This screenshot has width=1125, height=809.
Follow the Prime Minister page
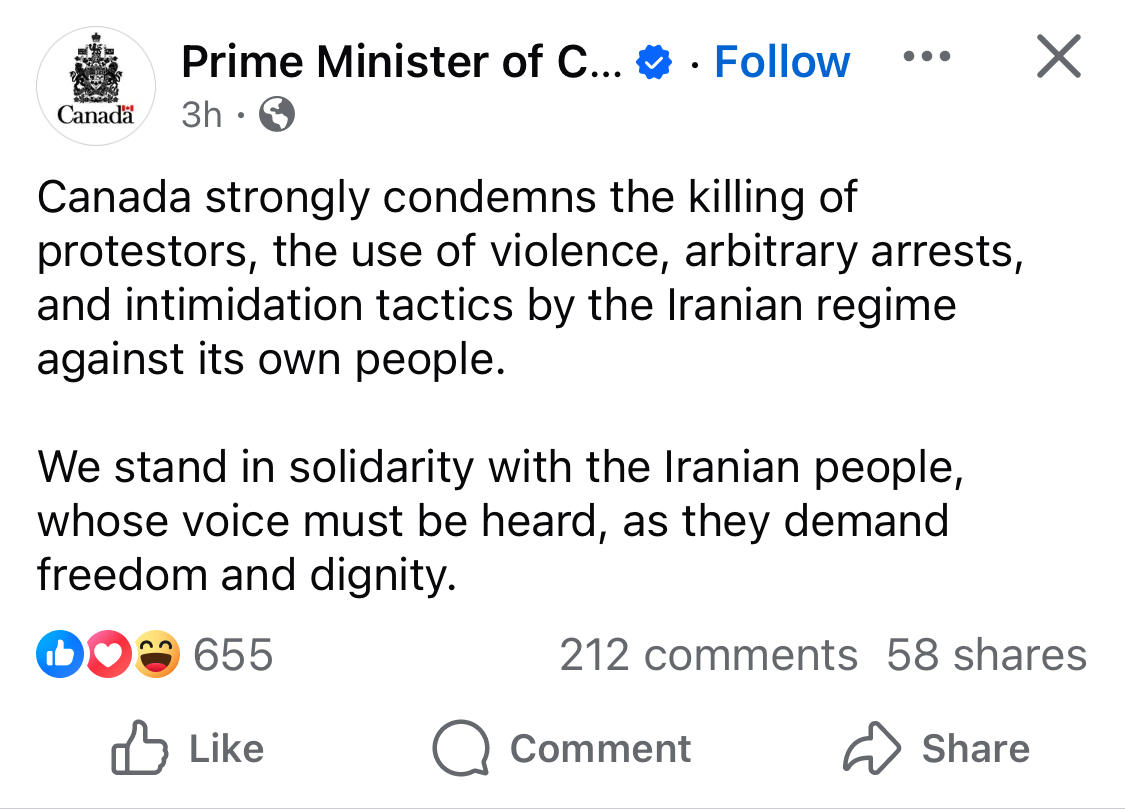tap(782, 62)
